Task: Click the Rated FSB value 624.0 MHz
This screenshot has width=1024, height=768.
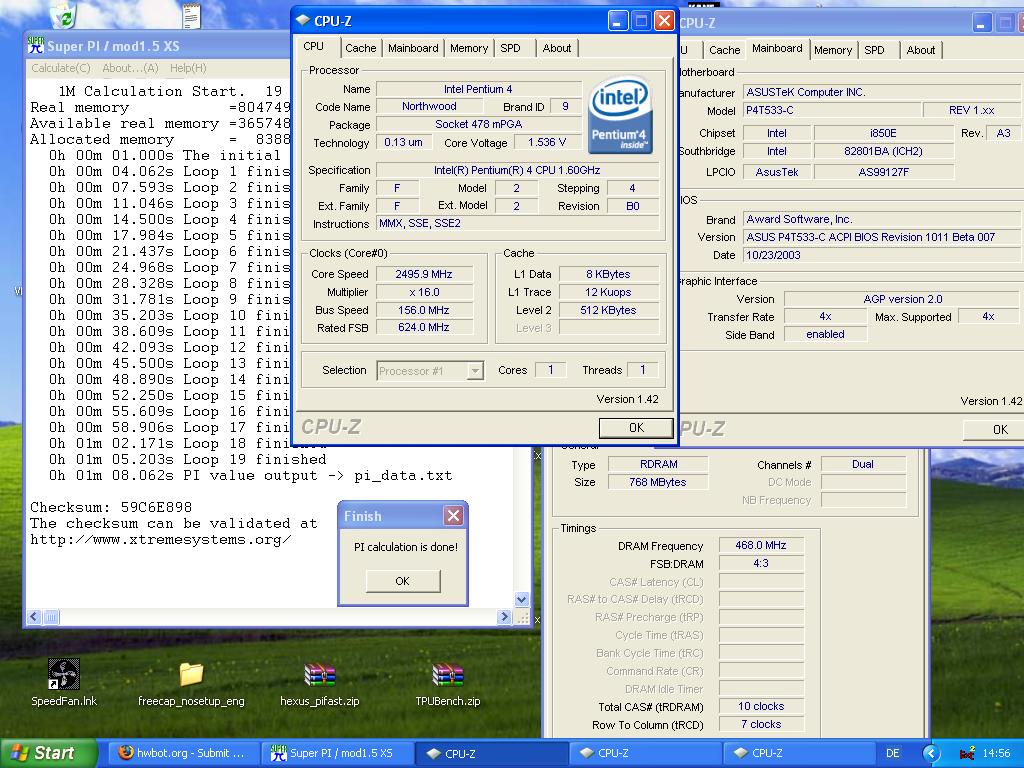Action: point(424,328)
